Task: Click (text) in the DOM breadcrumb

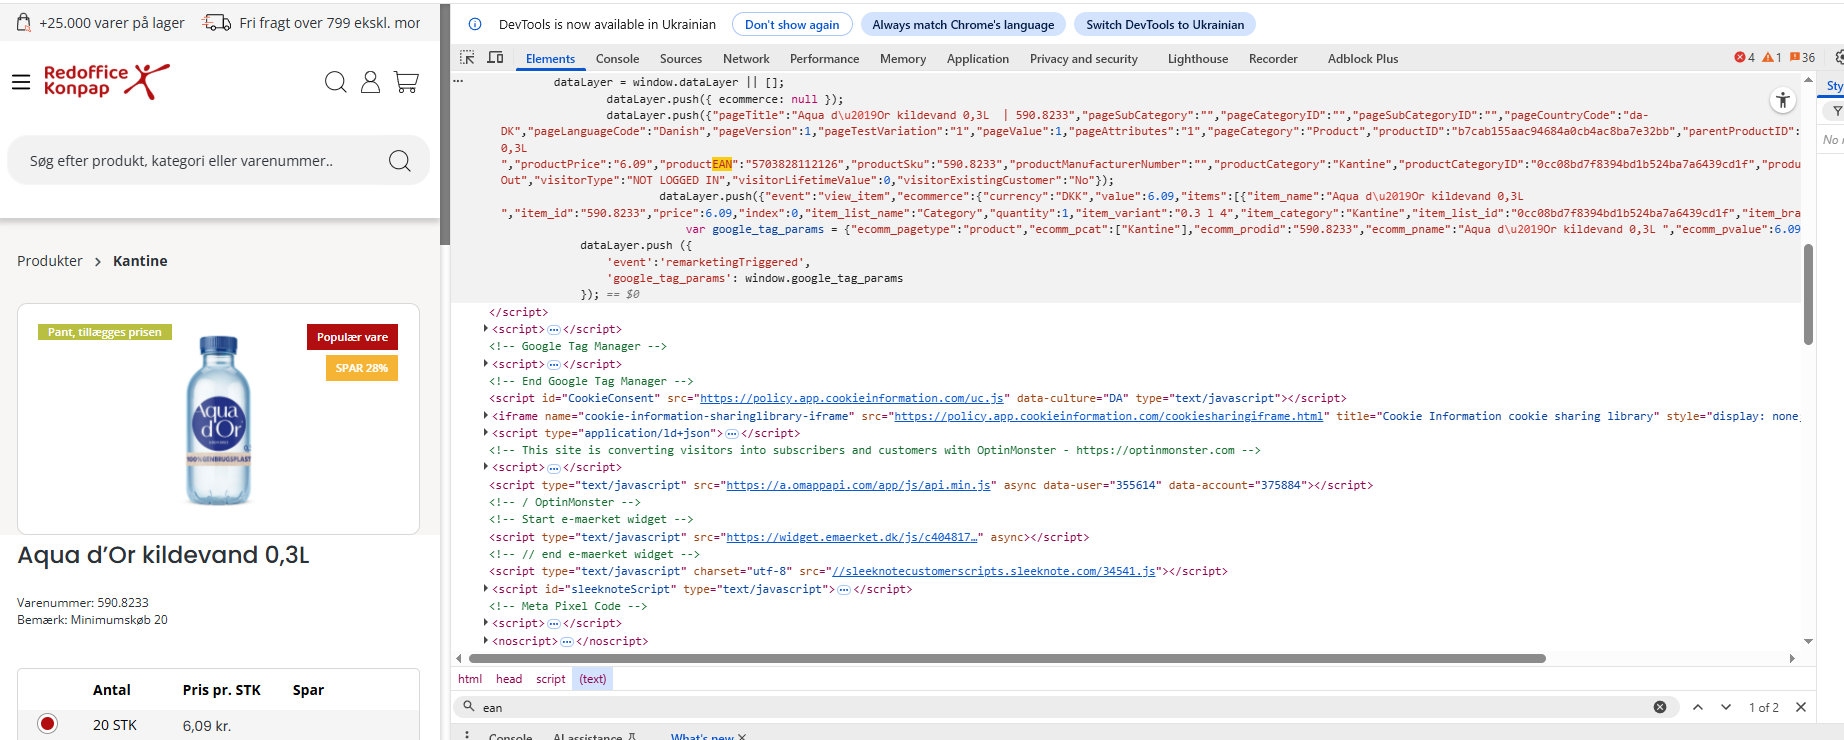Action: [x=593, y=679]
